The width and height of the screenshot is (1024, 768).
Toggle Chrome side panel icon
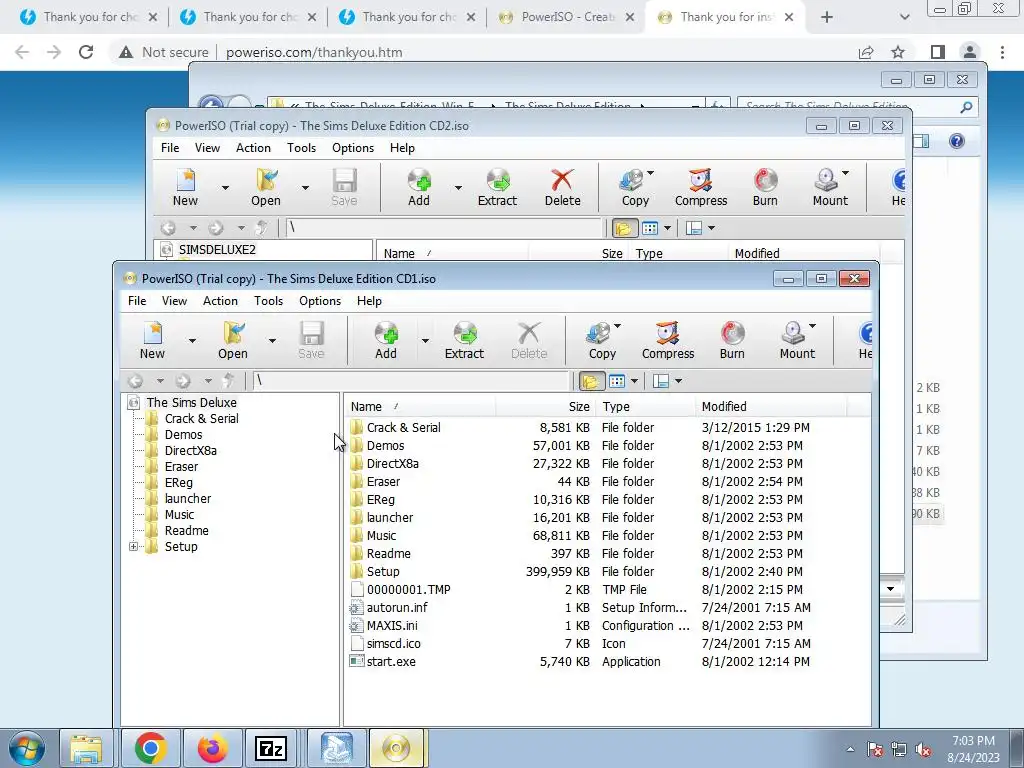pyautogui.click(x=937, y=52)
